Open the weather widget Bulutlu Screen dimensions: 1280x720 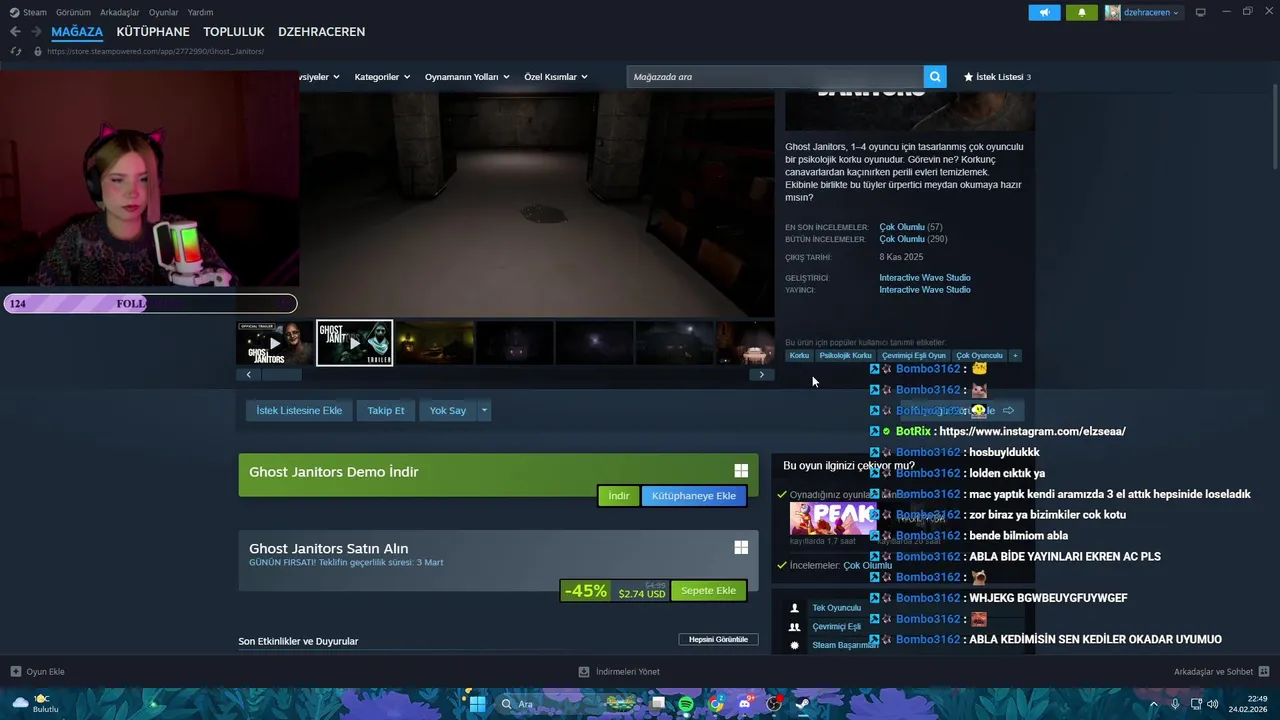(35, 704)
